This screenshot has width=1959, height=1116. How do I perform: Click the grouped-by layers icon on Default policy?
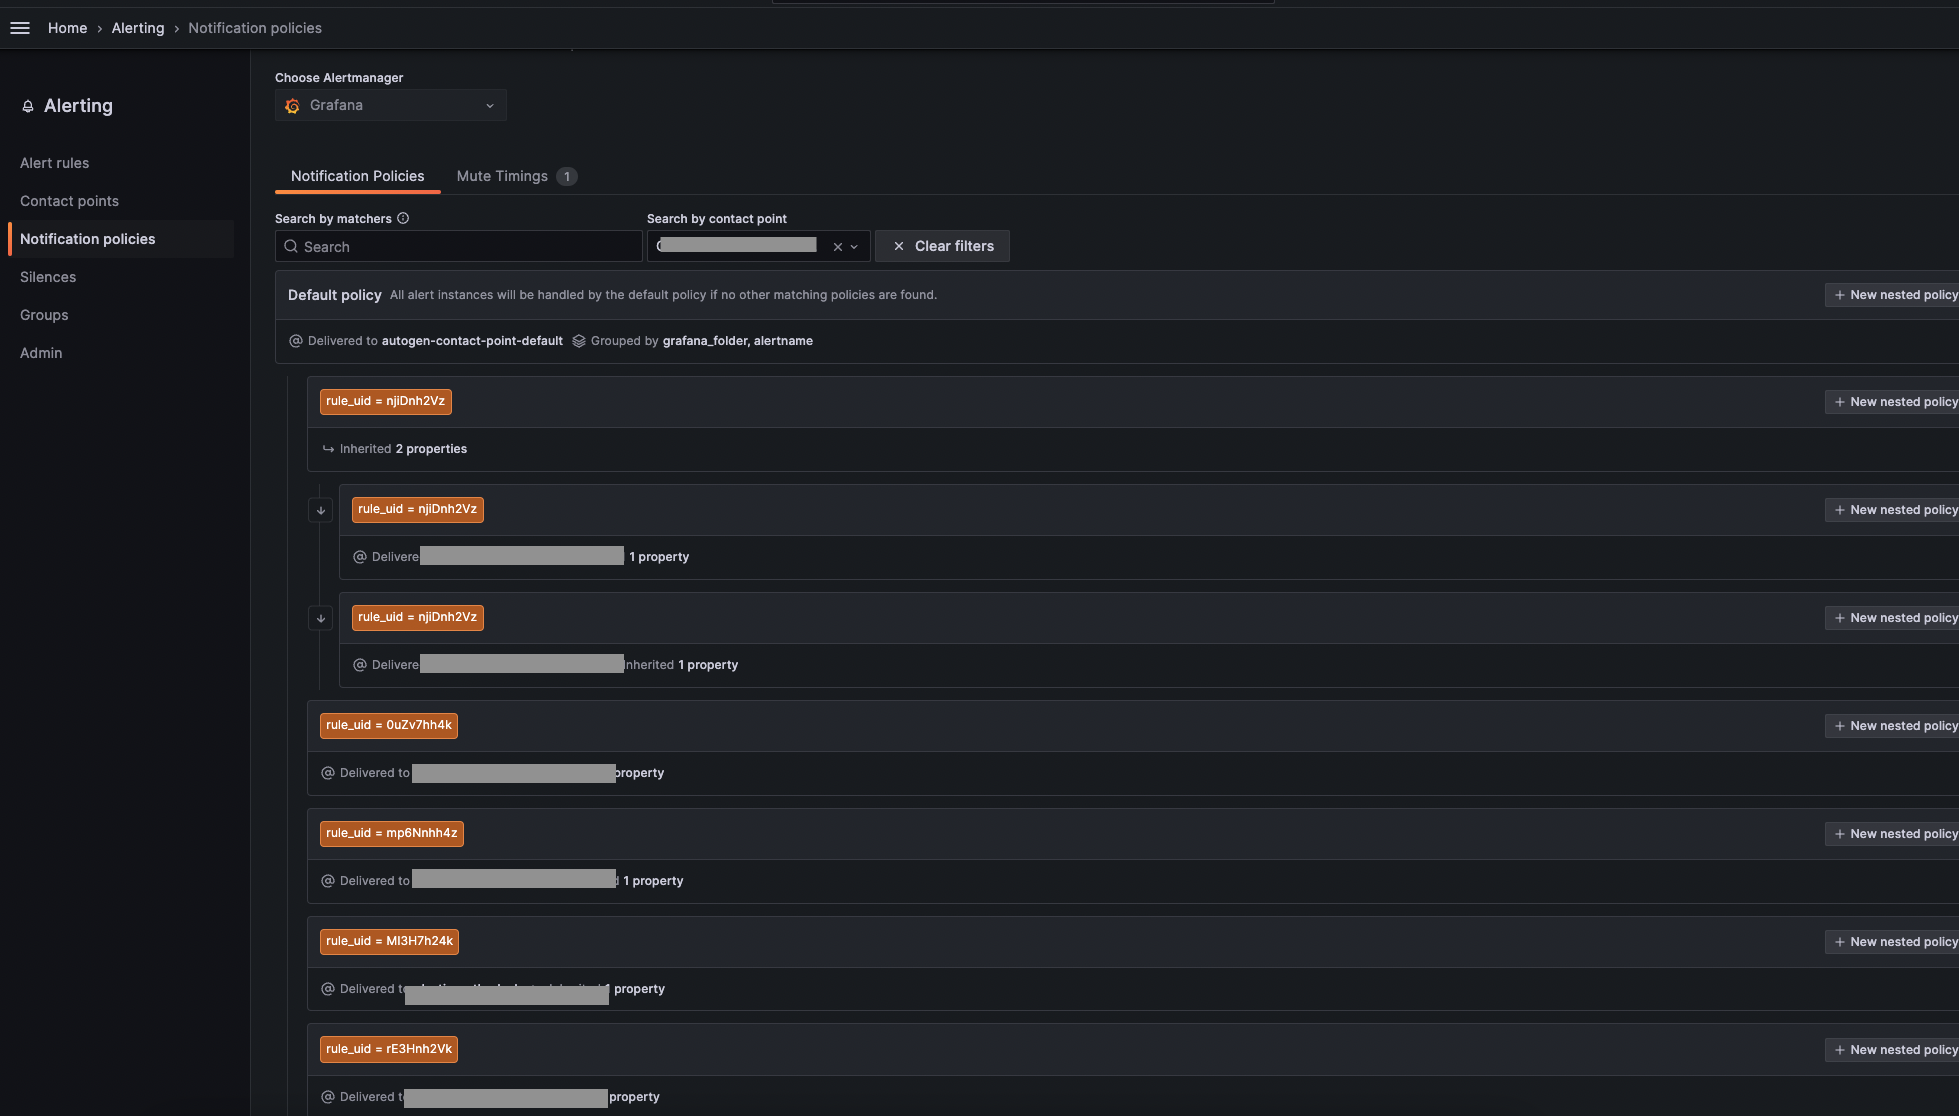point(579,340)
